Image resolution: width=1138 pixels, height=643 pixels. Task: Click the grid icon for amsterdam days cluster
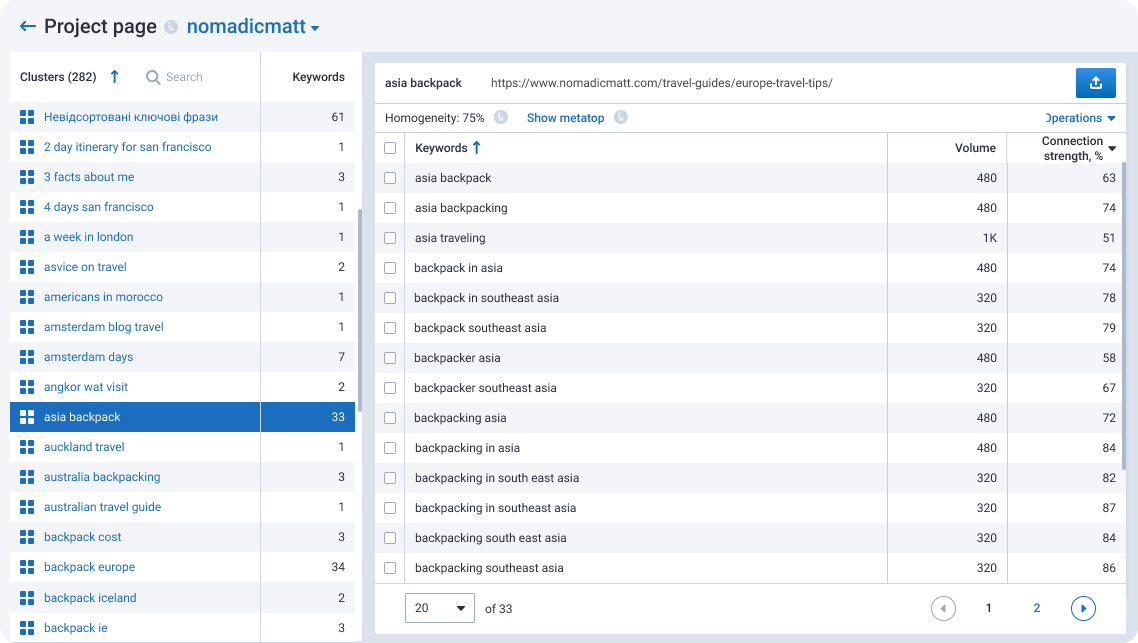pyautogui.click(x=27, y=357)
